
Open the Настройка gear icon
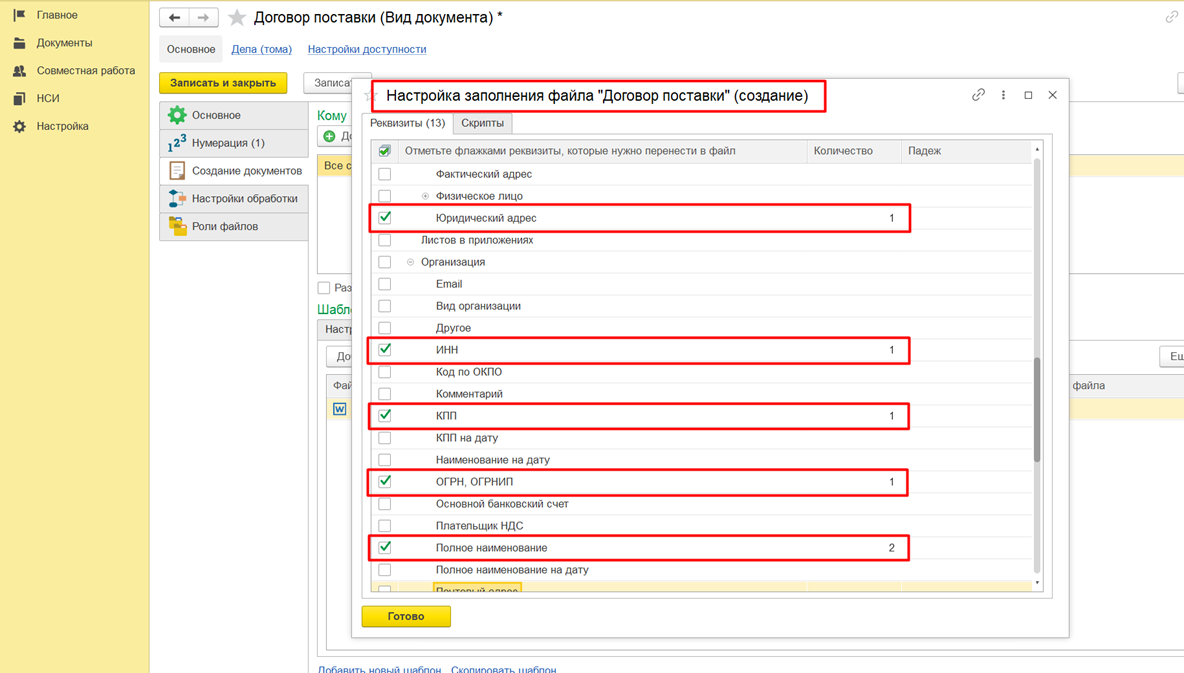20,126
